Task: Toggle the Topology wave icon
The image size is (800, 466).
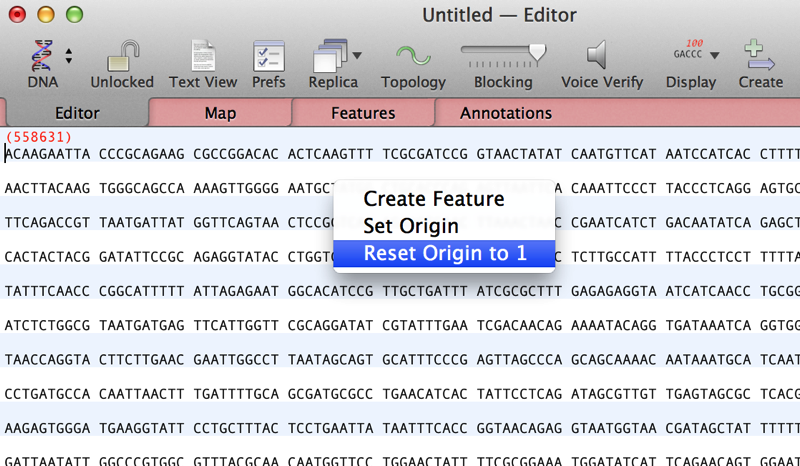Action: coord(413,55)
